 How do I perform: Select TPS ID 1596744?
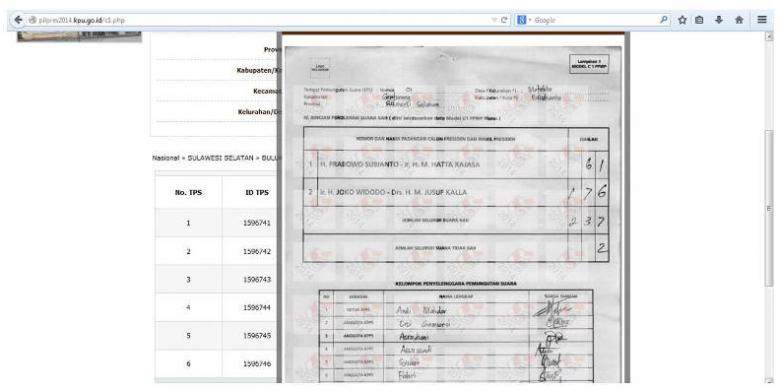click(257, 307)
